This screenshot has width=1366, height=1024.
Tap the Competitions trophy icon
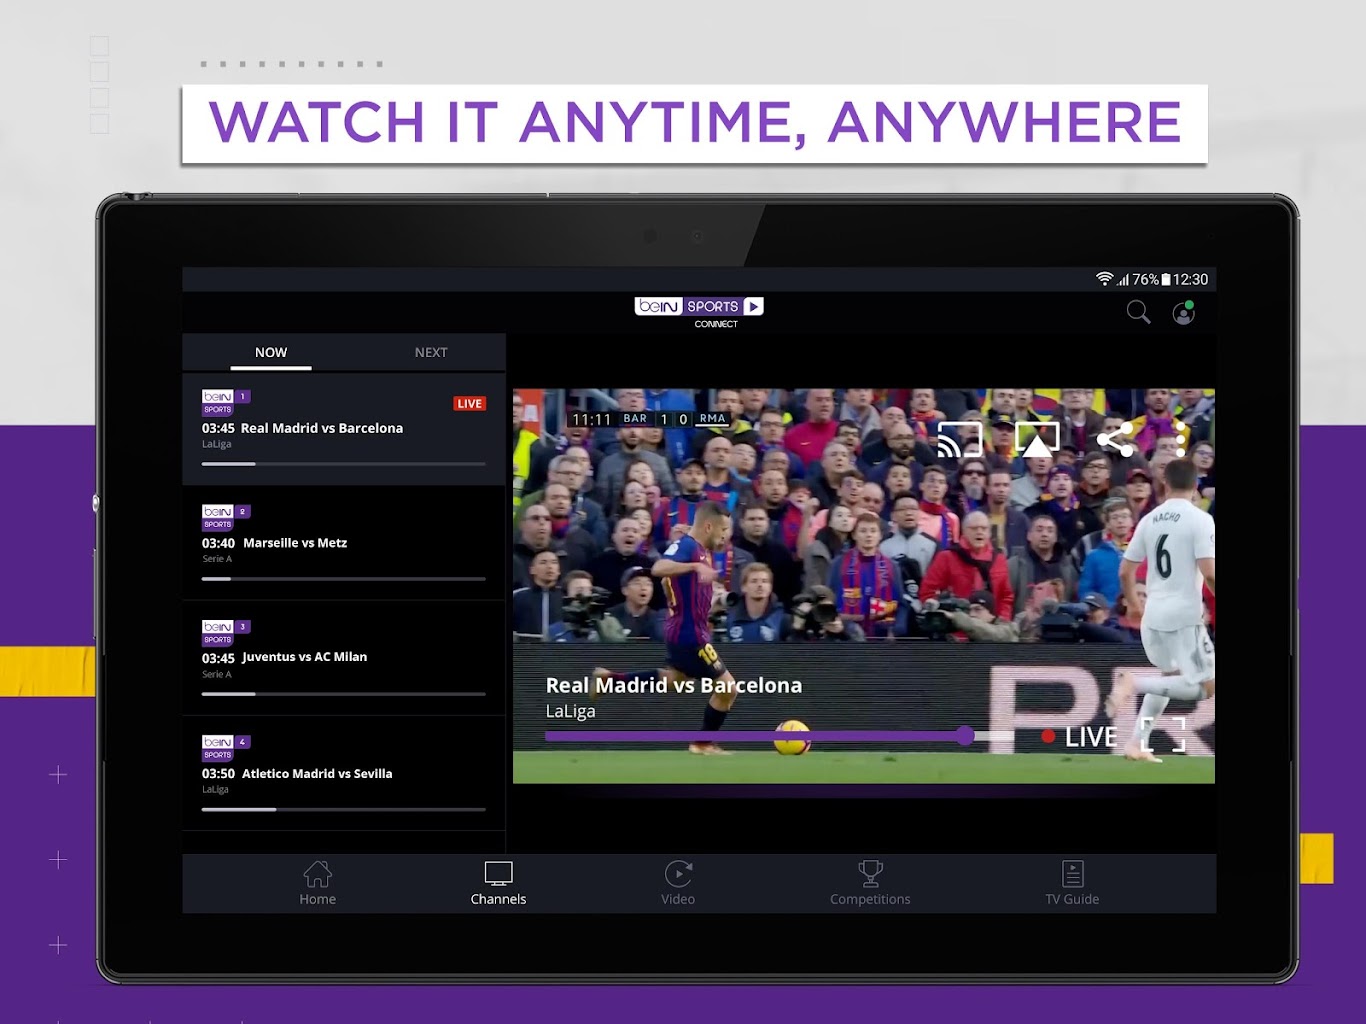[871, 873]
